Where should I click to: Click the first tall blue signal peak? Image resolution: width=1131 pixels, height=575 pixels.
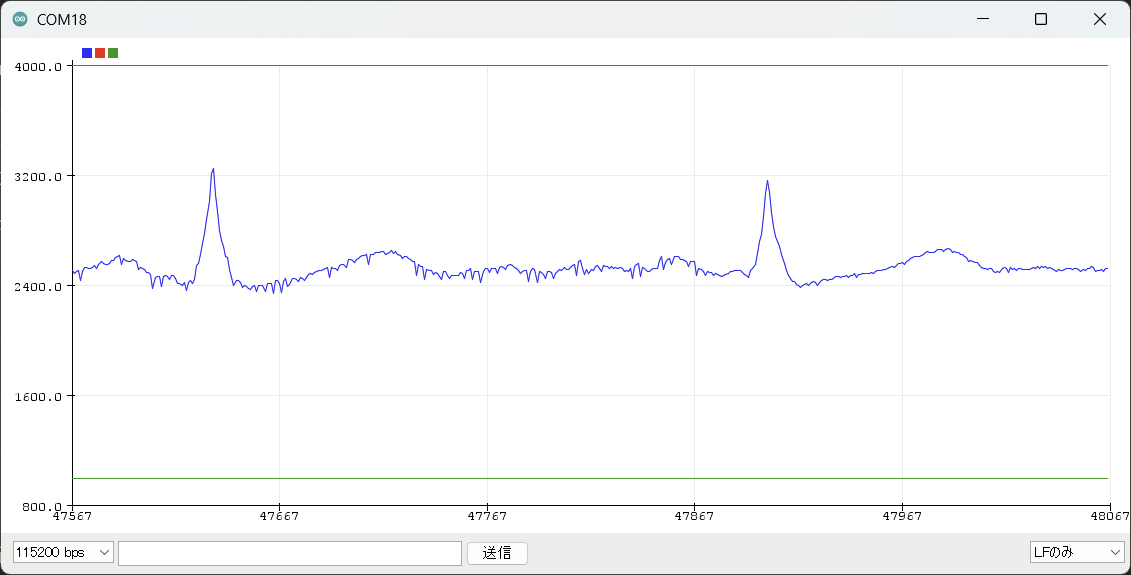click(213, 171)
